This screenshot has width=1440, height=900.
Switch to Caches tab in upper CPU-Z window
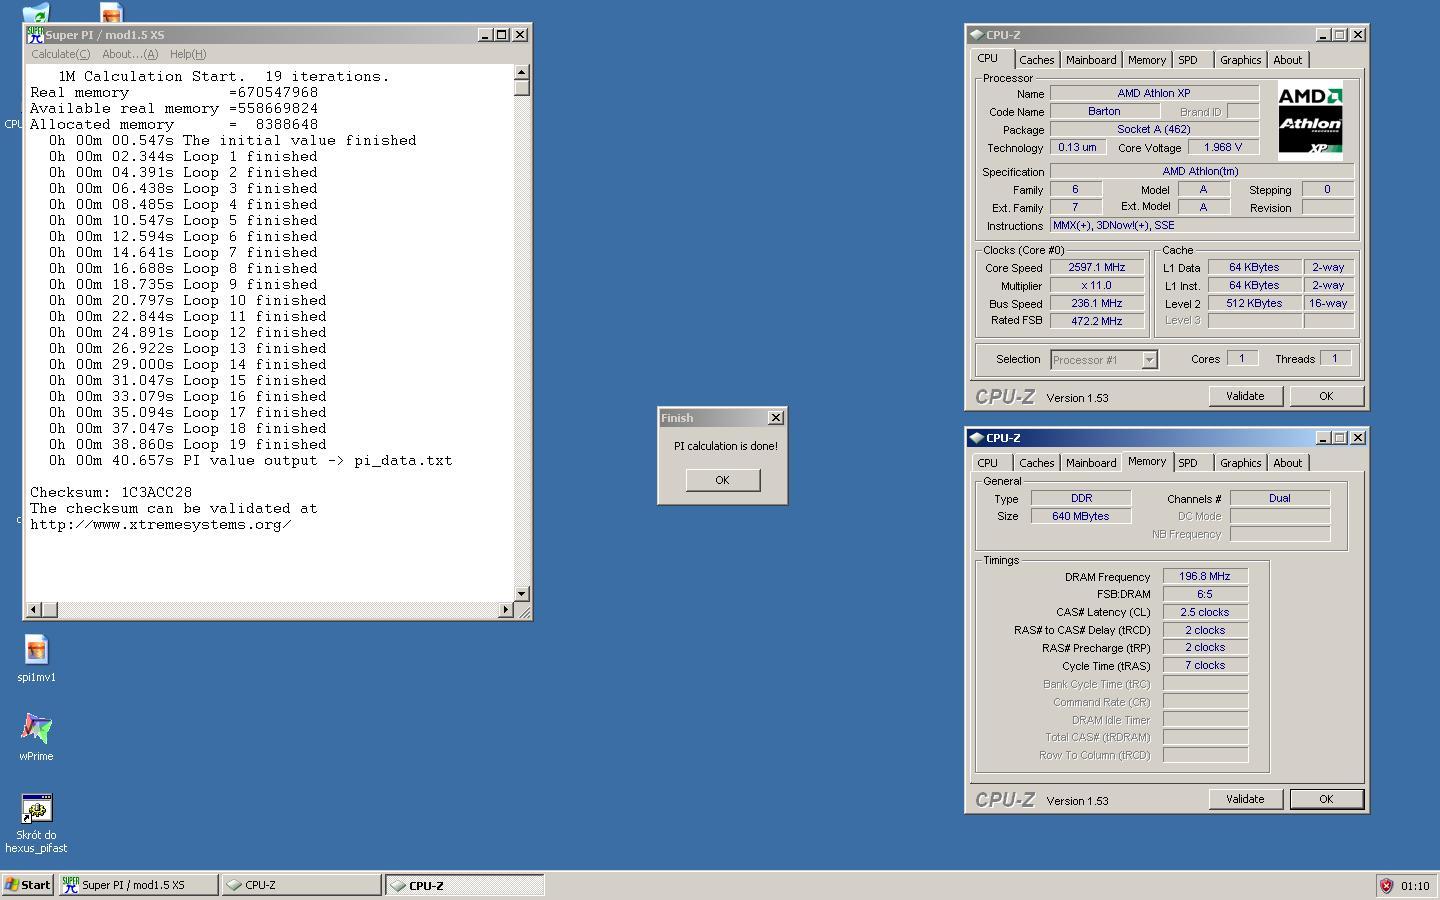click(x=1036, y=60)
